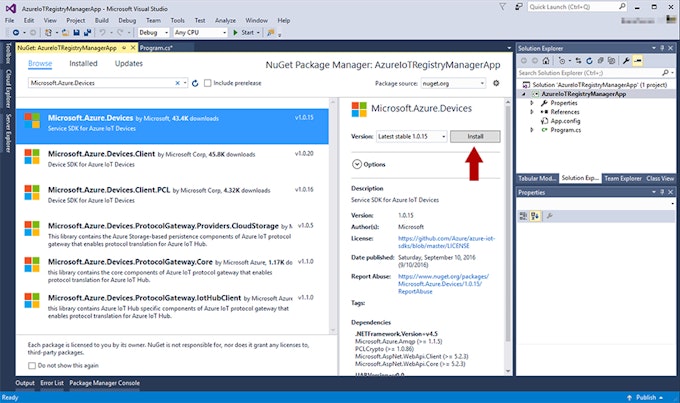
Task: Switch to the Team Explorer tab
Action: pyautogui.click(x=623, y=178)
